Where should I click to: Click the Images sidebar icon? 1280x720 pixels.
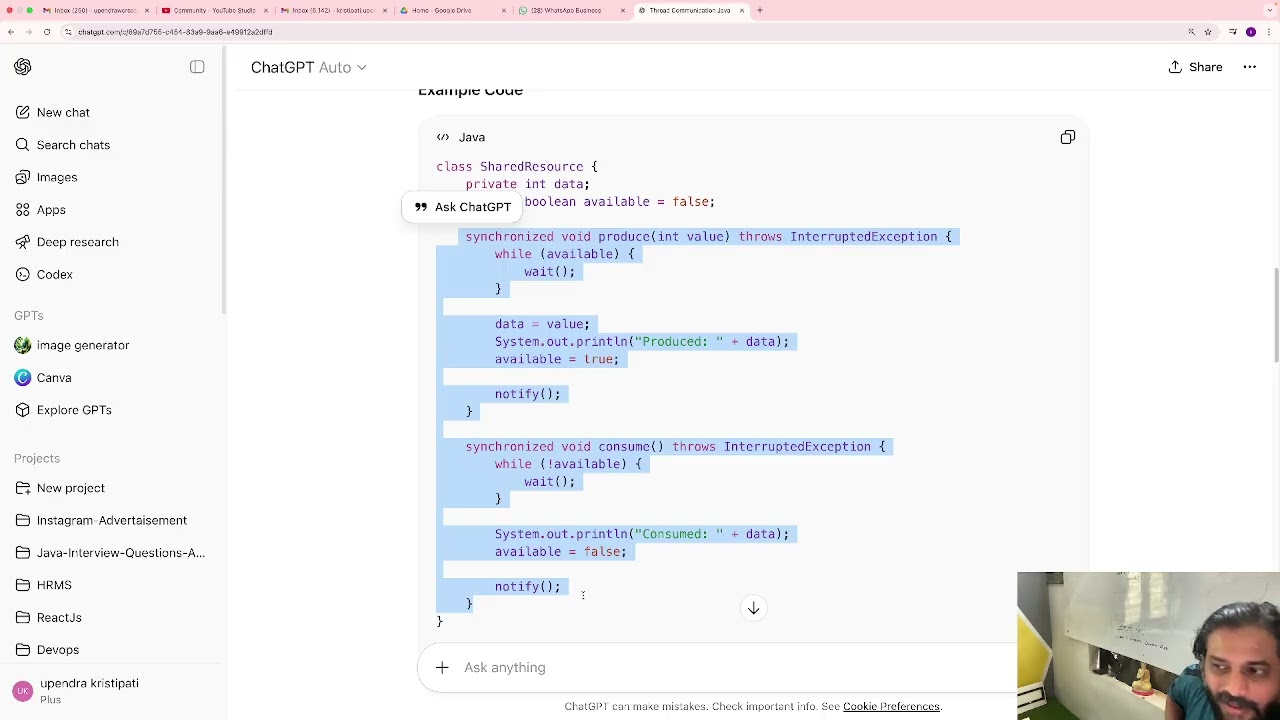[x=23, y=177]
